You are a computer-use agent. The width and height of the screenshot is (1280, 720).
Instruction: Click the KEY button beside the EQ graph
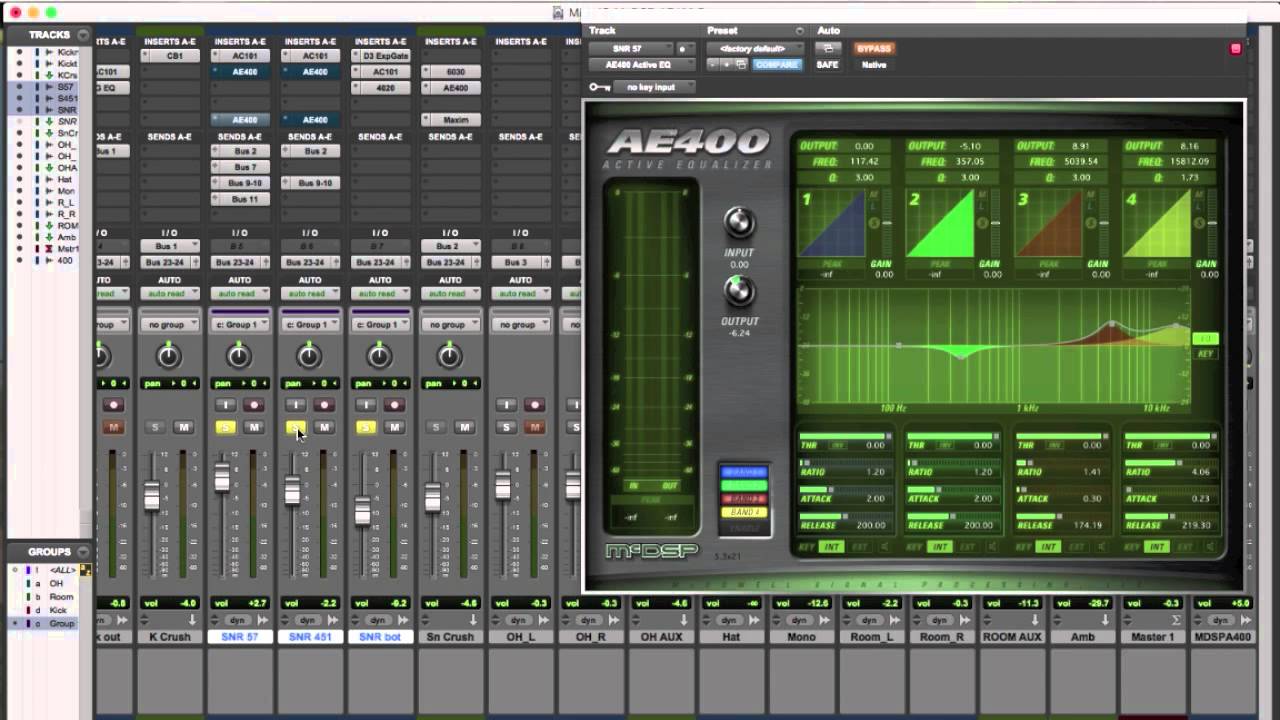coord(1206,354)
